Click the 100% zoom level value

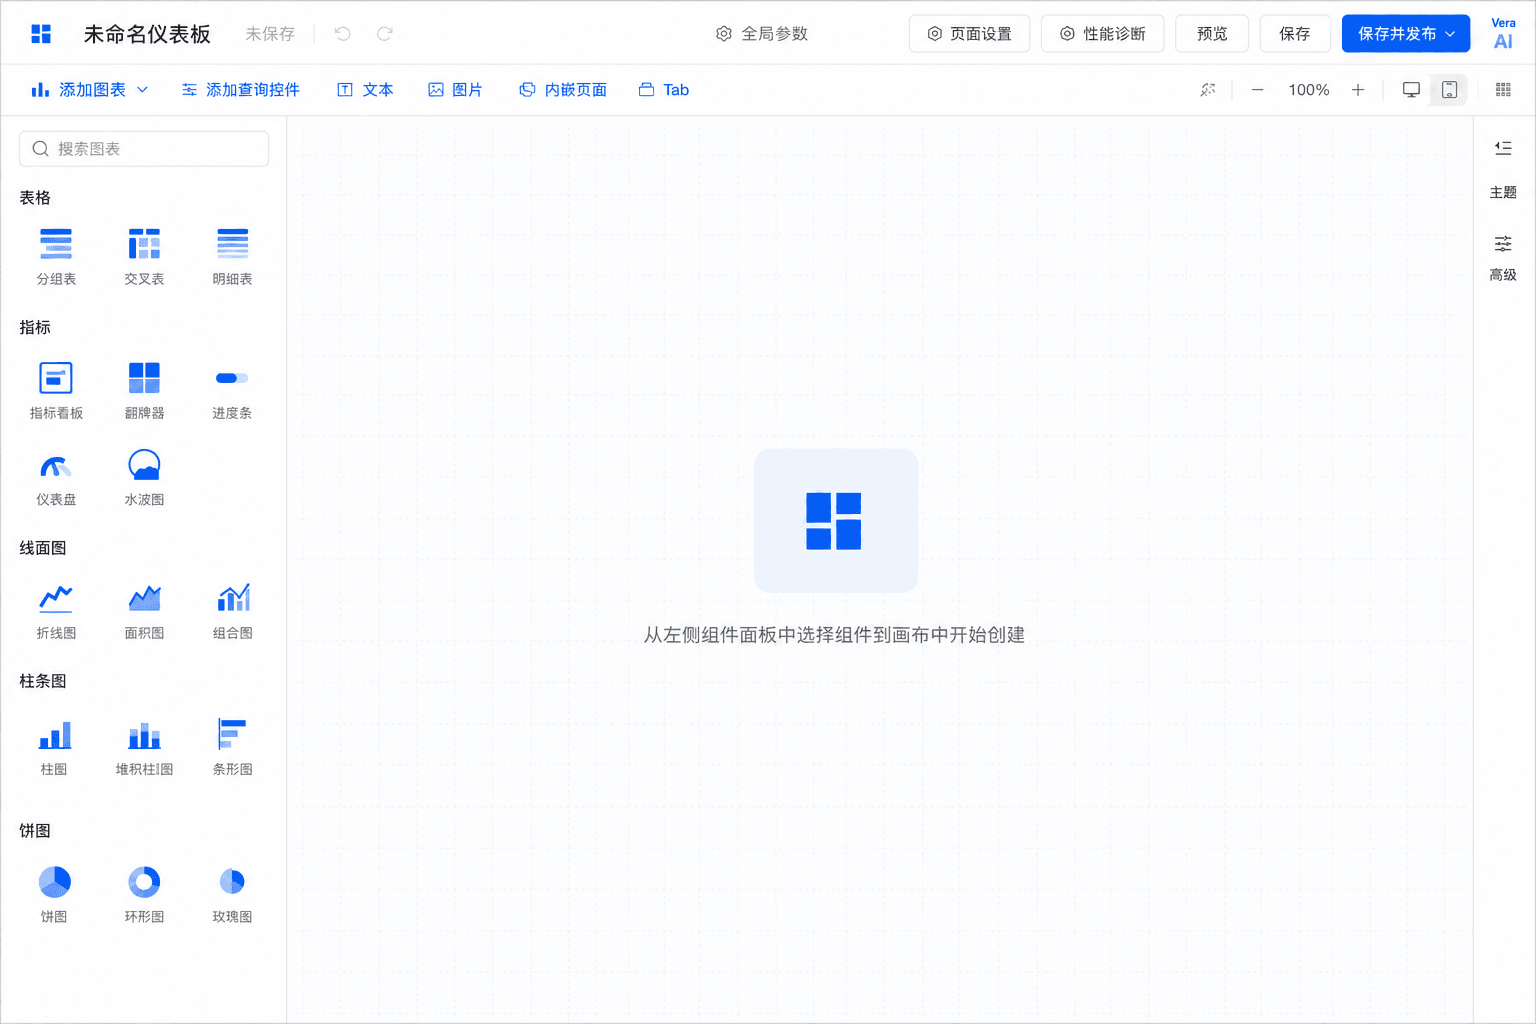point(1308,90)
